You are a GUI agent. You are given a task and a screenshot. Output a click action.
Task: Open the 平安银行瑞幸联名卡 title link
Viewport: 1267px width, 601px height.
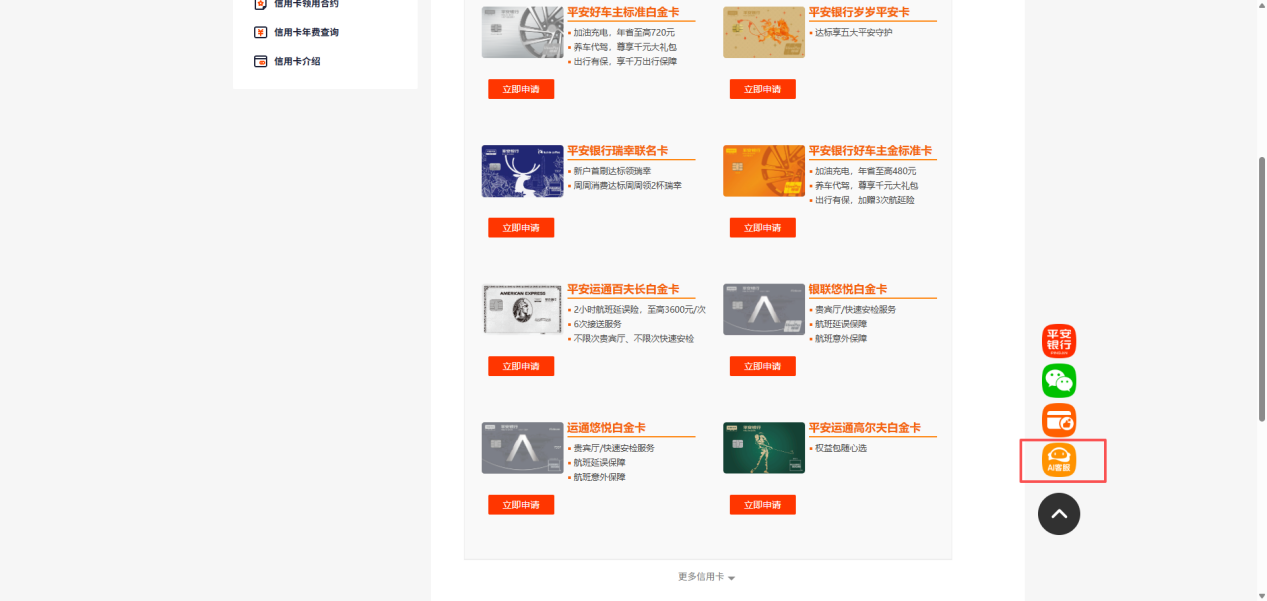click(x=617, y=151)
